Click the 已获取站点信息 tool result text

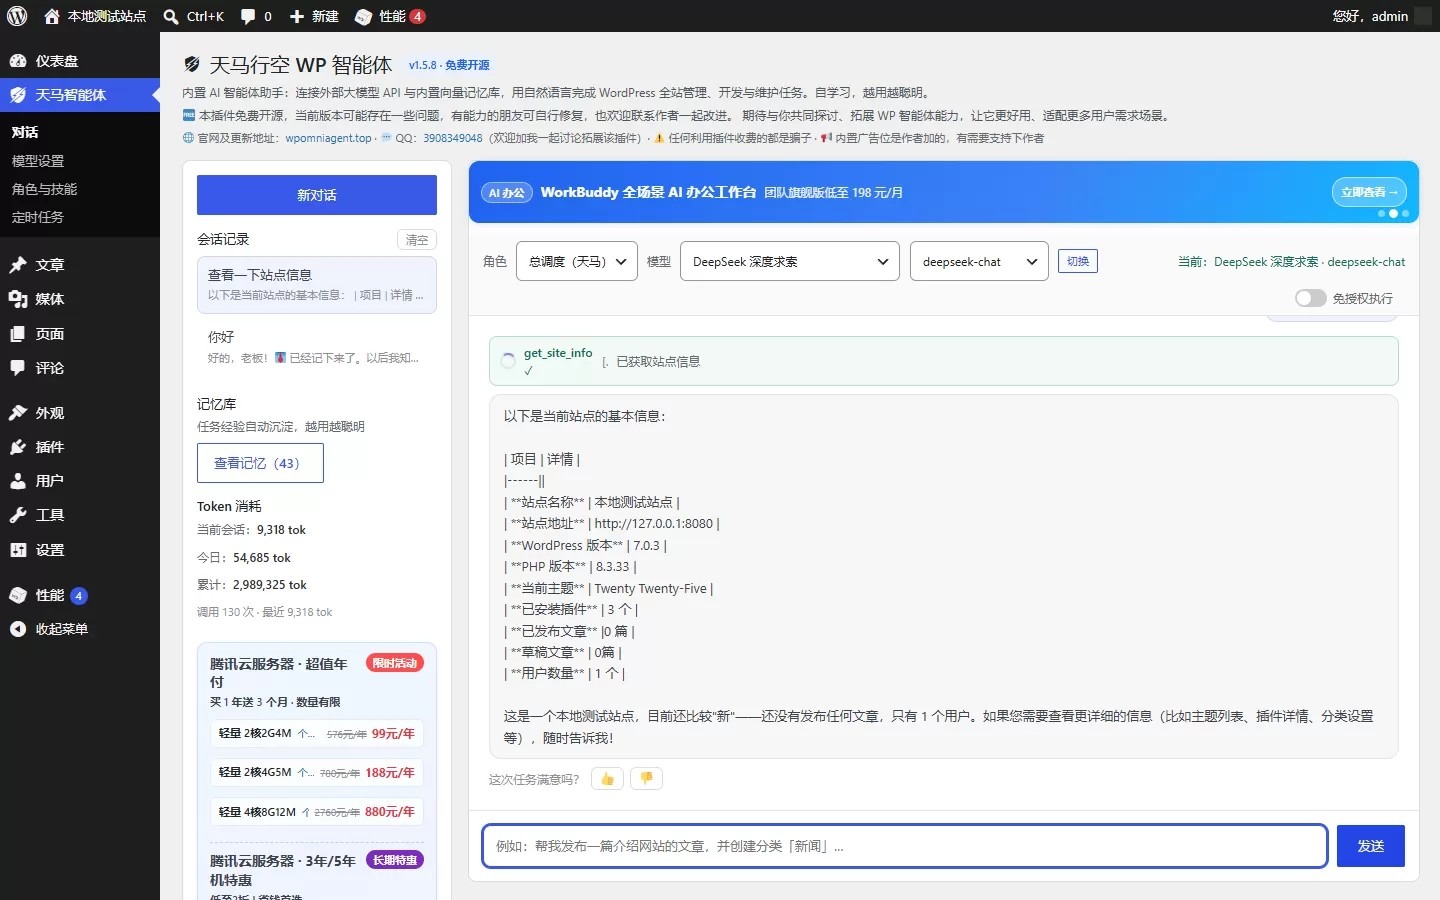click(658, 362)
